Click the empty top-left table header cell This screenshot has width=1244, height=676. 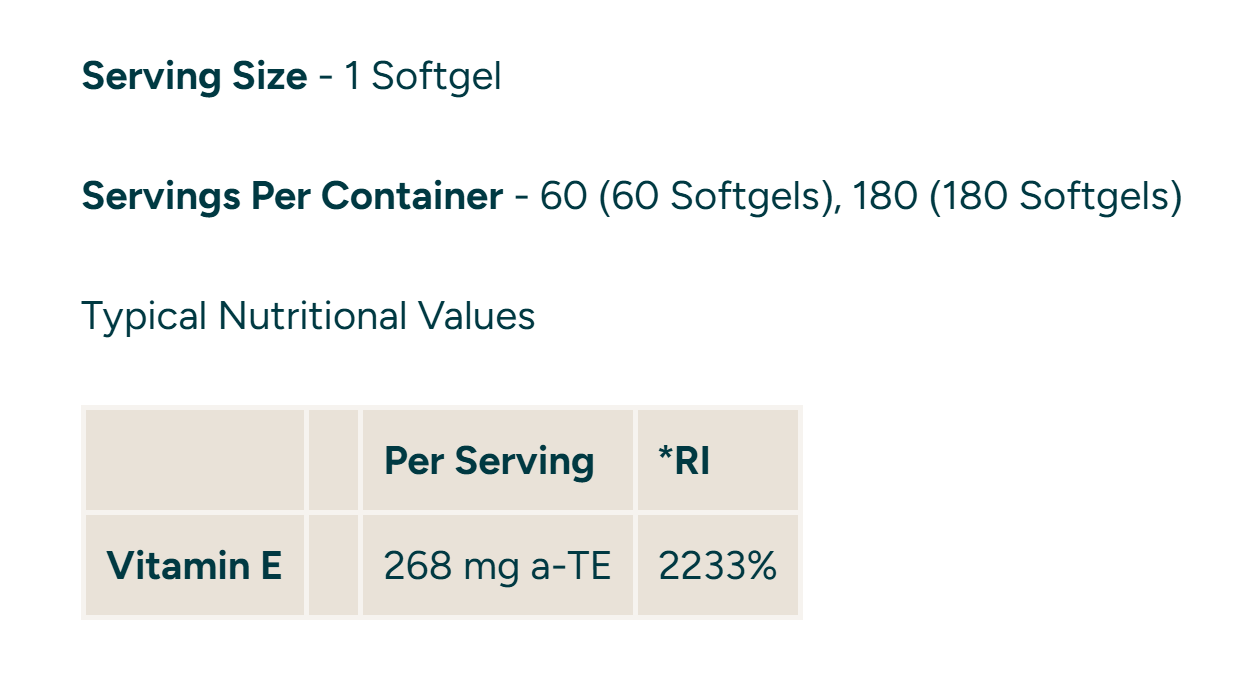coord(195,460)
